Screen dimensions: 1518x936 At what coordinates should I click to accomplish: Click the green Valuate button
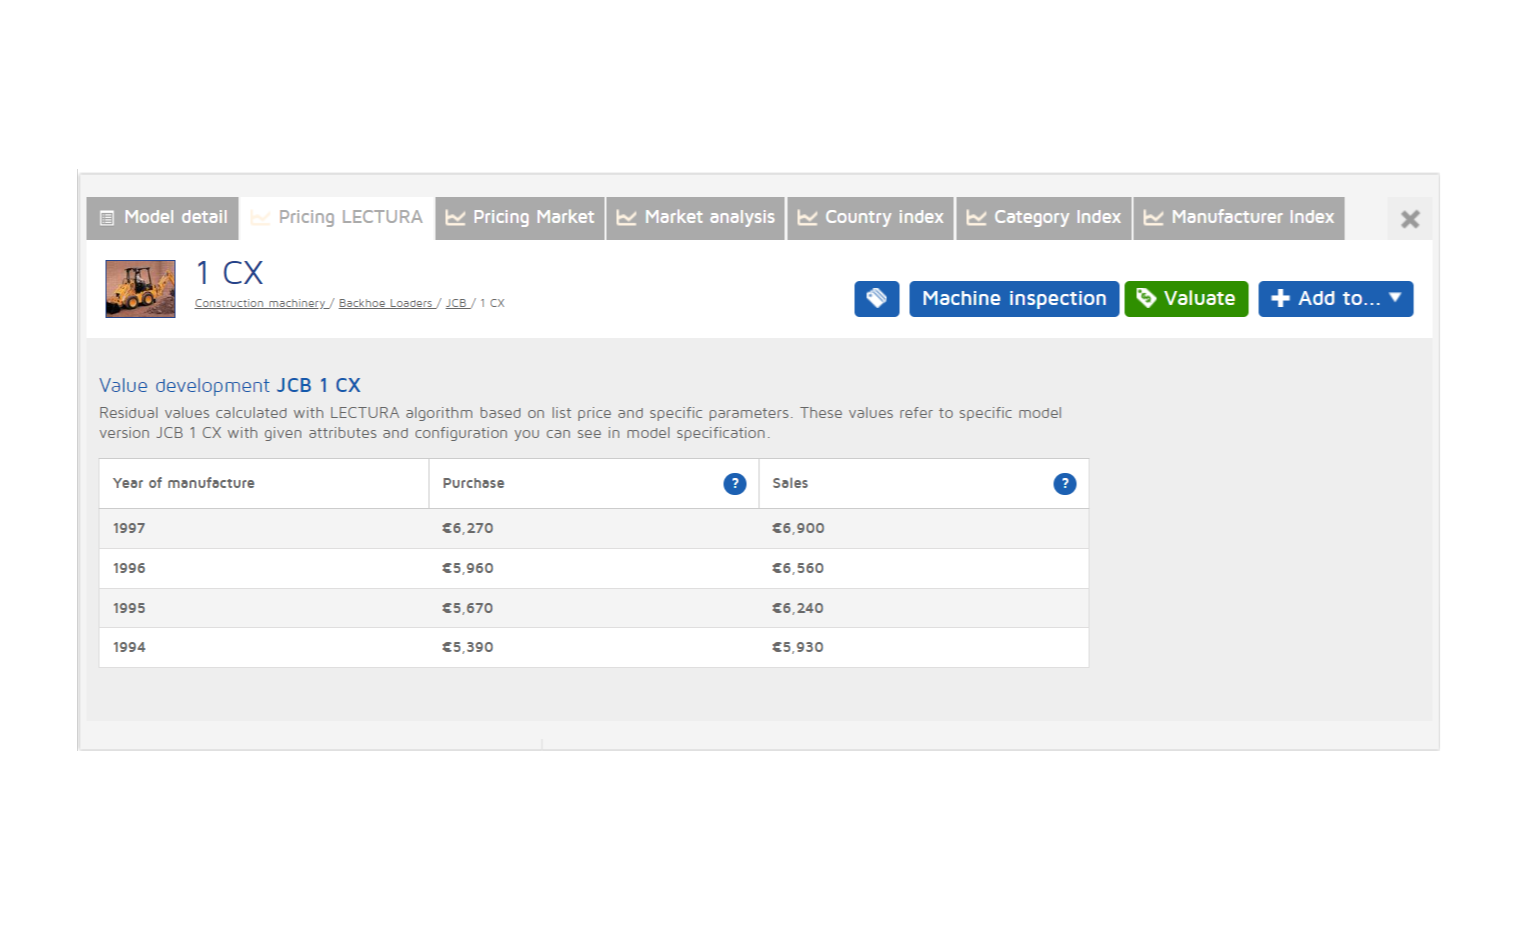pos(1186,299)
